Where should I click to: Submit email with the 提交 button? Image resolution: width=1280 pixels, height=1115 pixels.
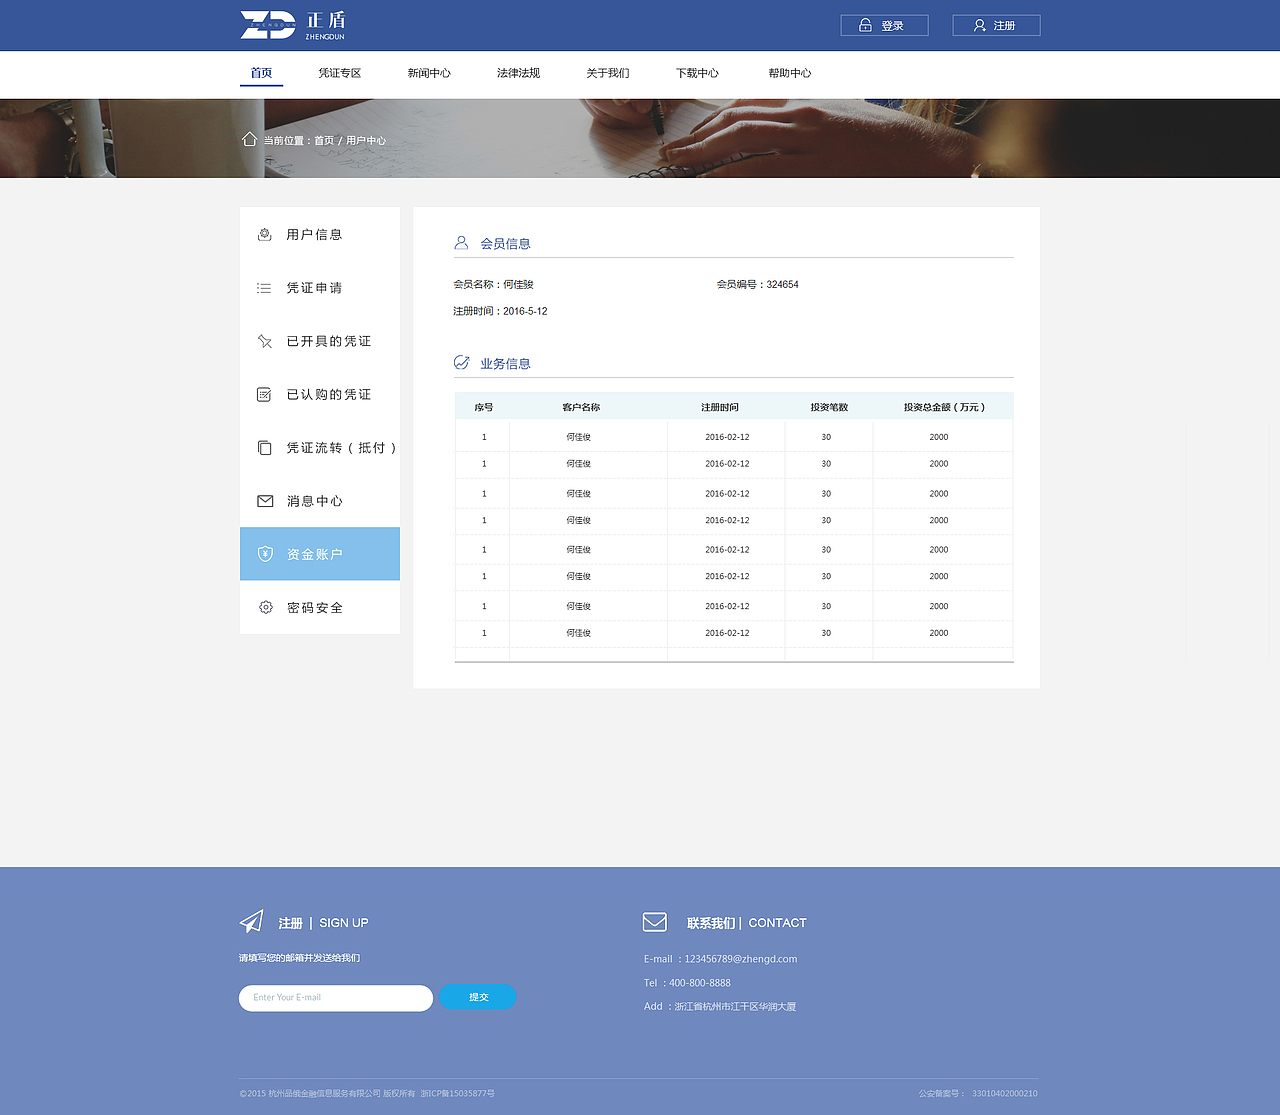pos(477,997)
